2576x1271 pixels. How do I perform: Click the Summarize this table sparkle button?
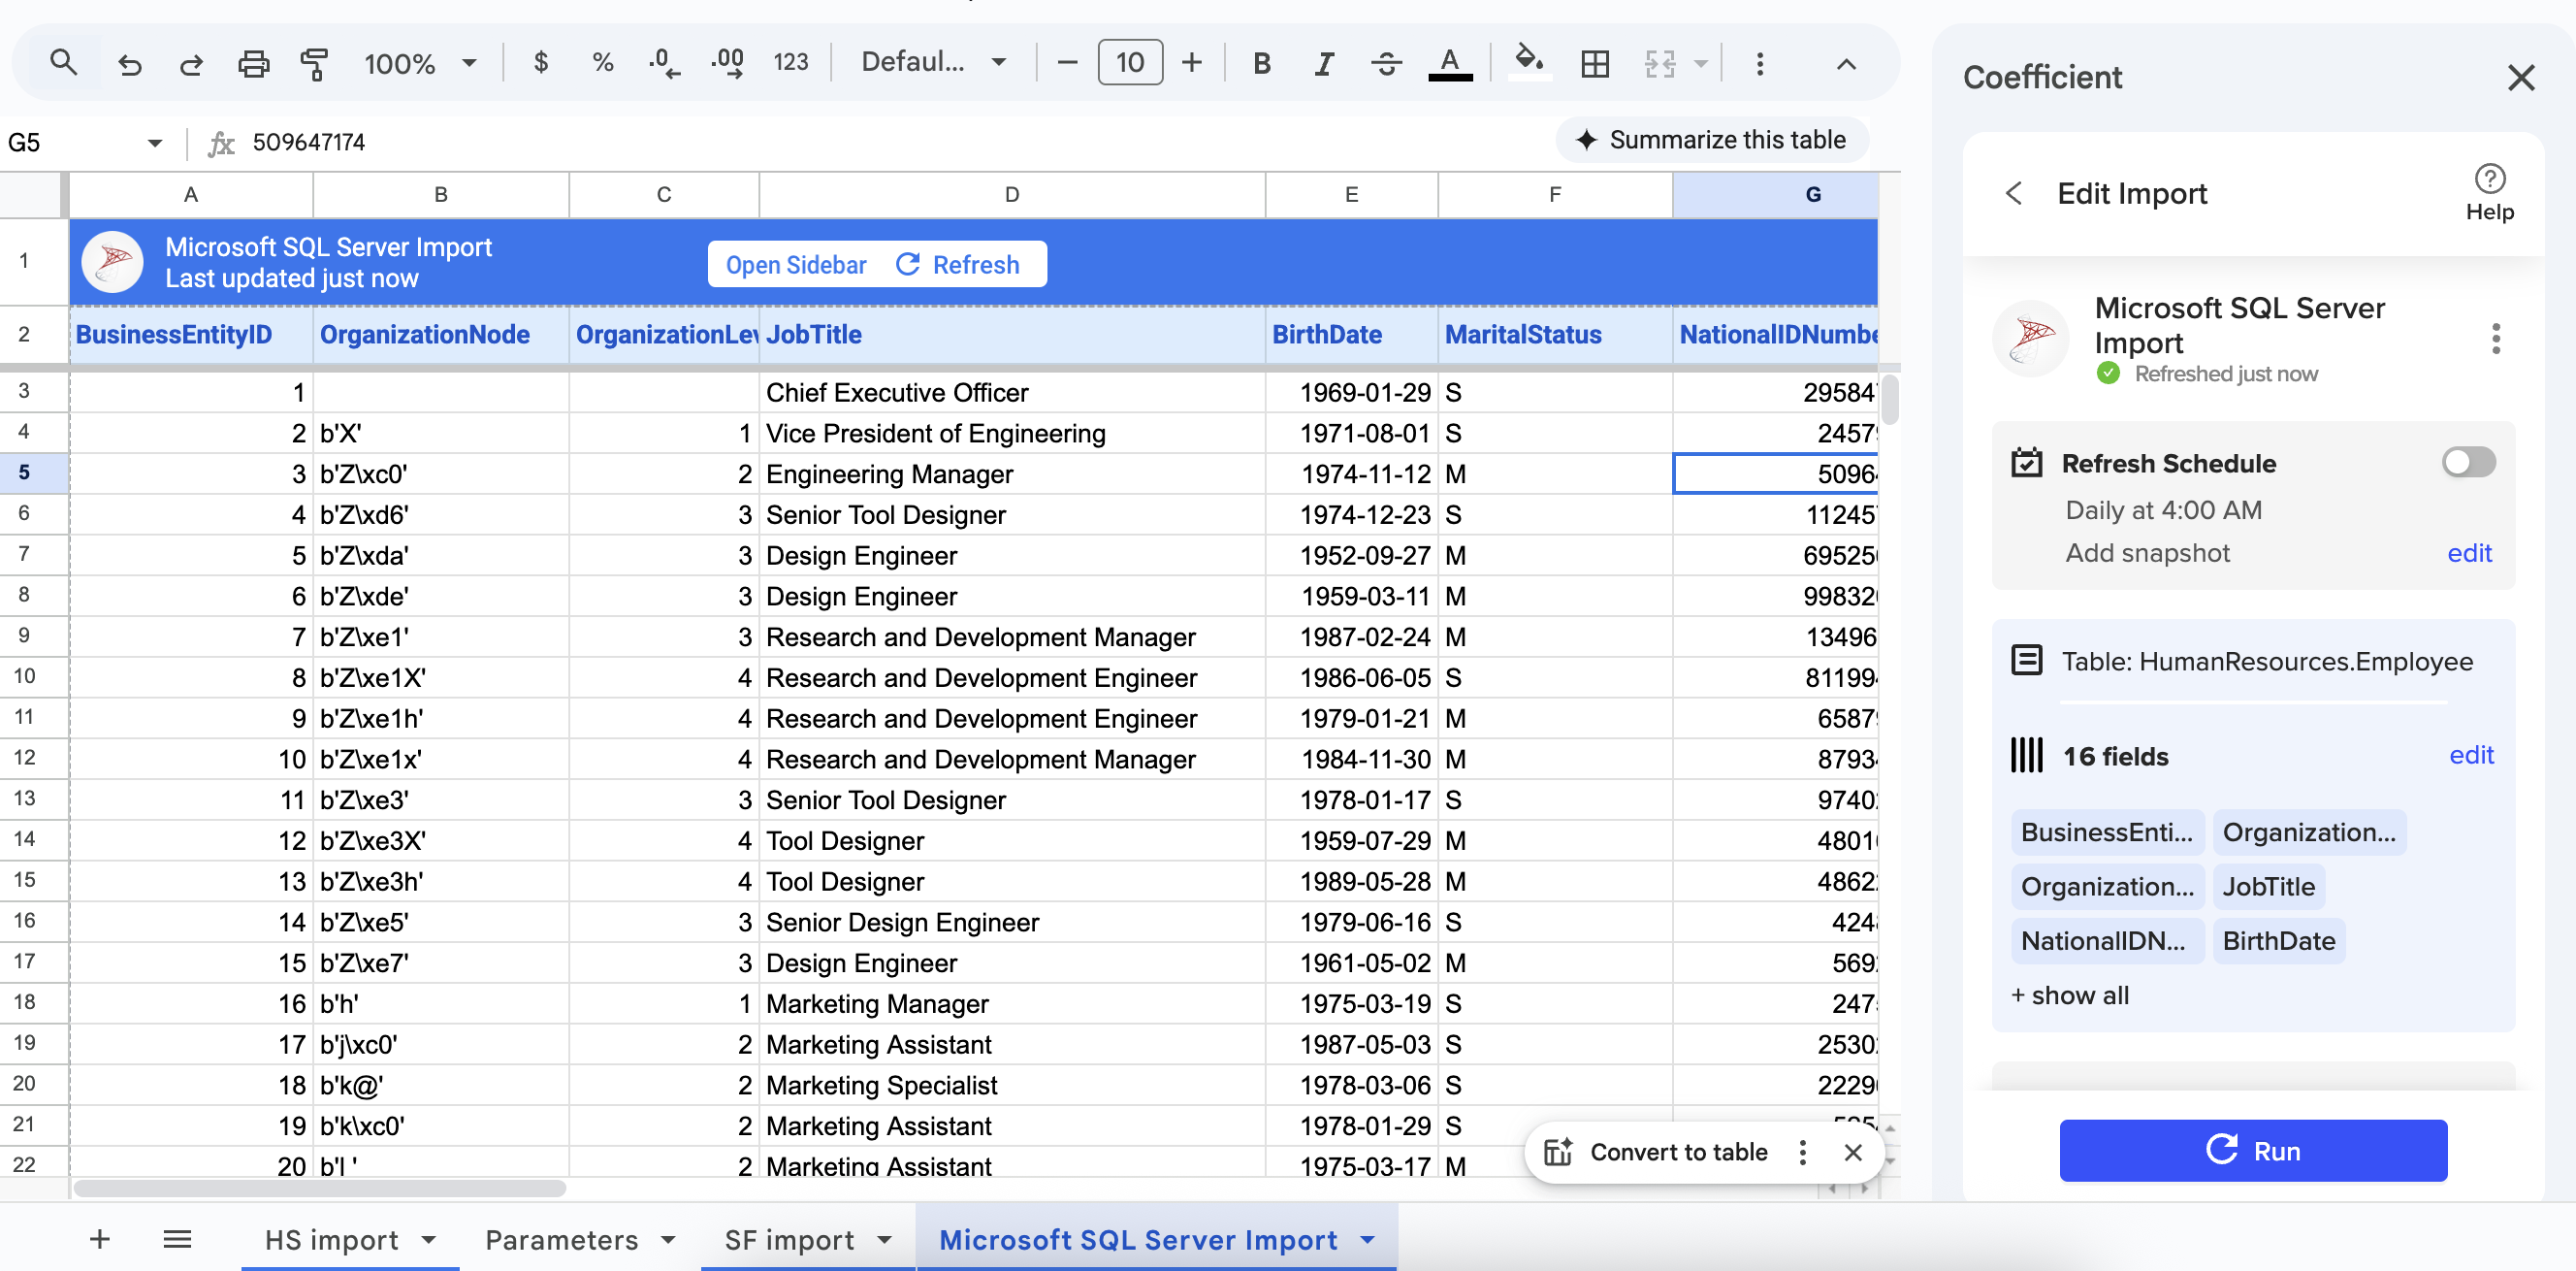point(1712,140)
